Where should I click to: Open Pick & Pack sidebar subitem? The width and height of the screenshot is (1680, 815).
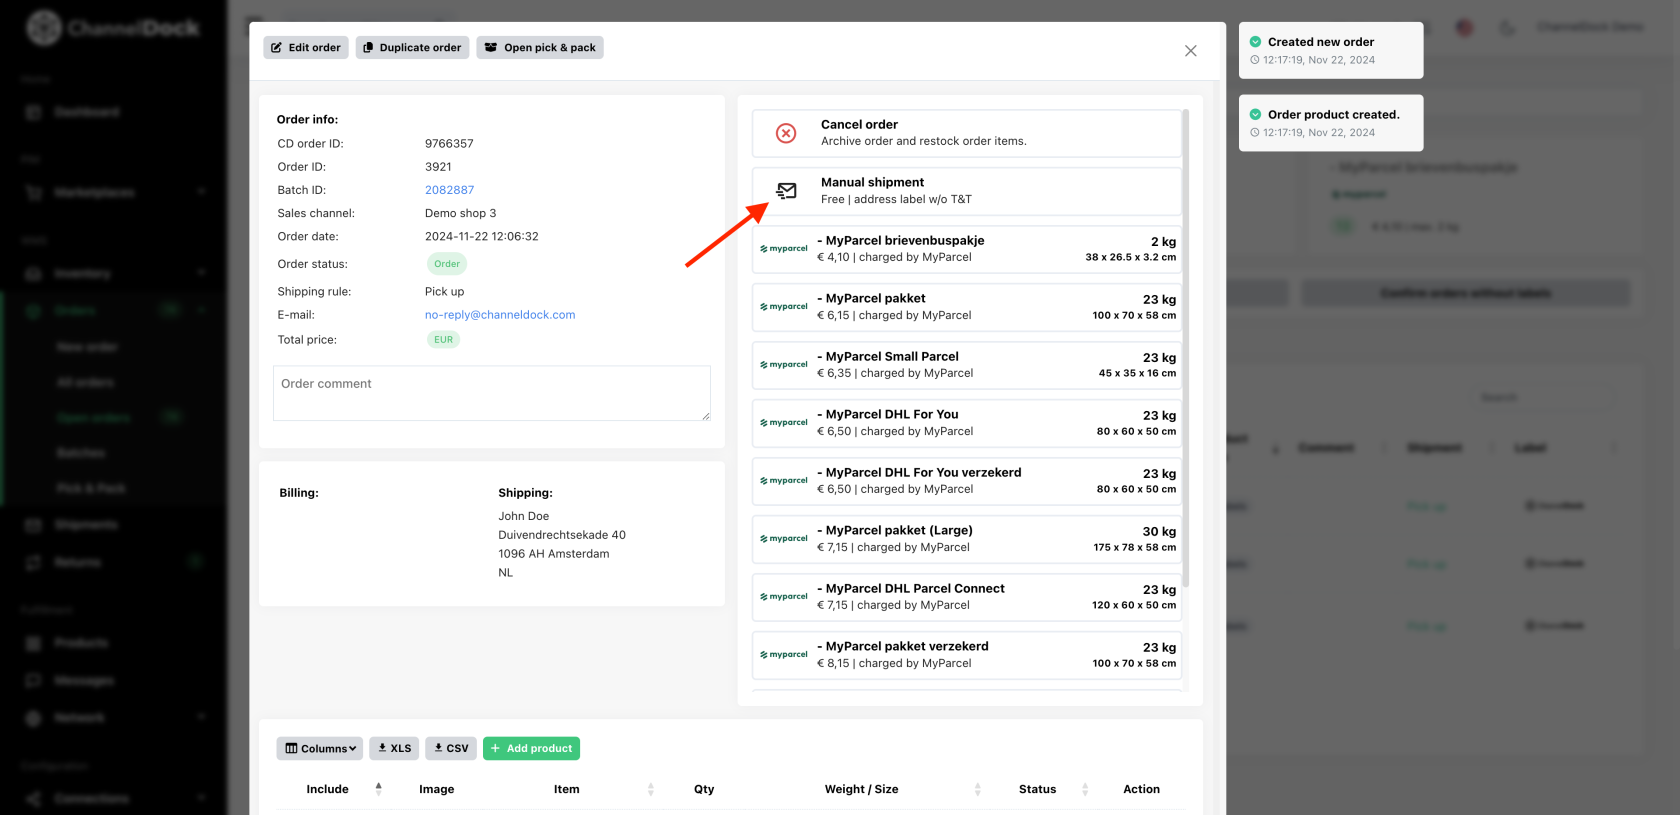pos(92,488)
